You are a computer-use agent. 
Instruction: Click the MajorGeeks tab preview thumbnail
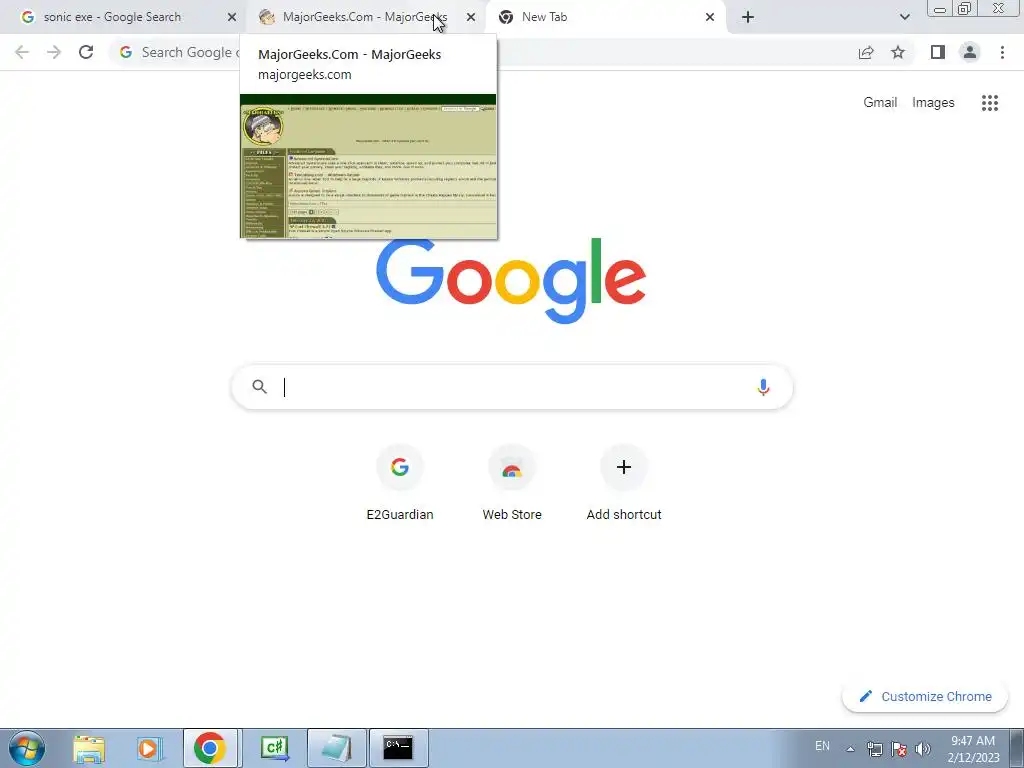point(368,167)
